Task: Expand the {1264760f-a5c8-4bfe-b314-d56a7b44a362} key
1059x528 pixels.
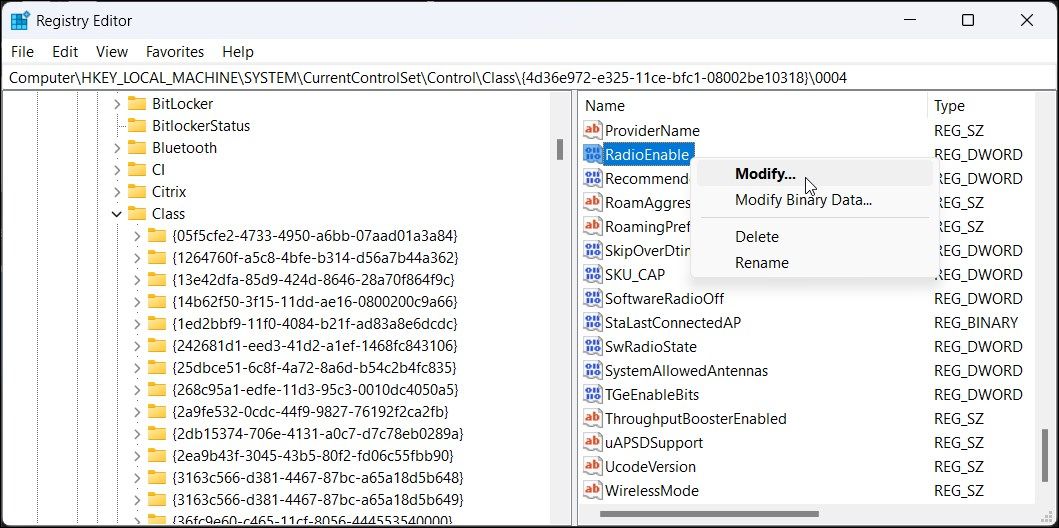Action: [137, 258]
